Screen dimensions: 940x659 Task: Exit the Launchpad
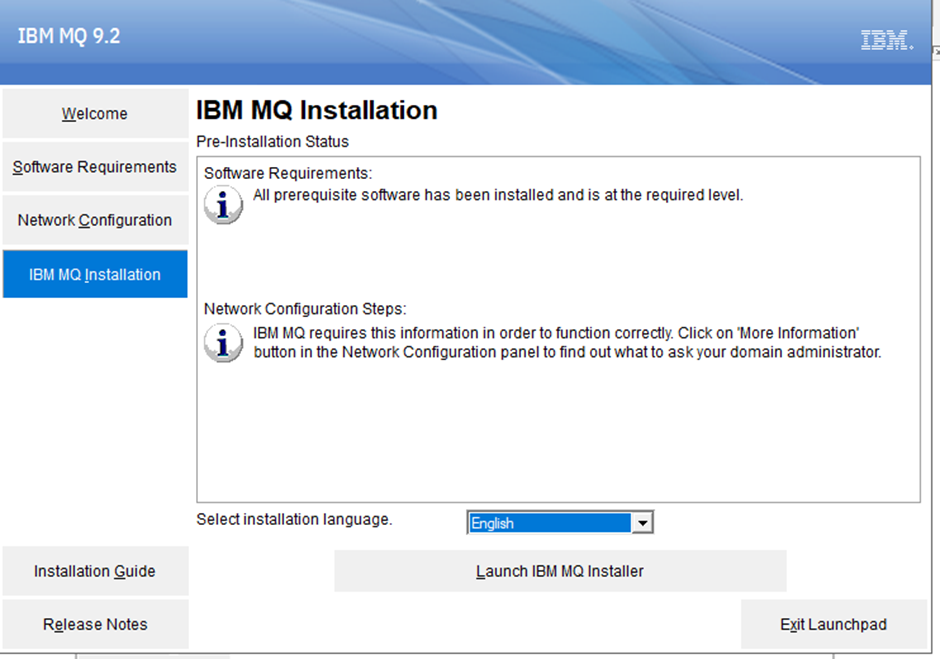point(833,624)
